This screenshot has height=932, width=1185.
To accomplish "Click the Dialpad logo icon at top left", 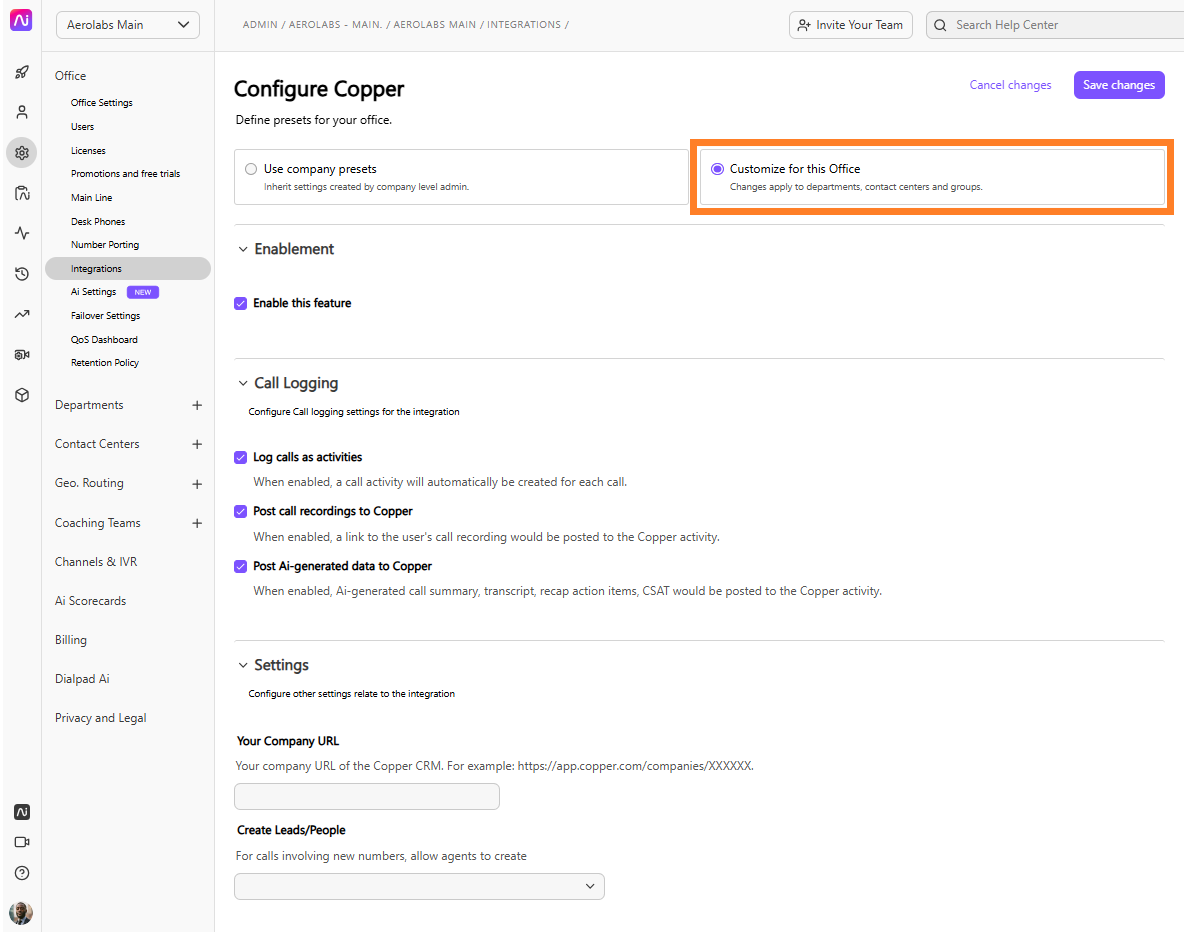I will [x=21, y=20].
